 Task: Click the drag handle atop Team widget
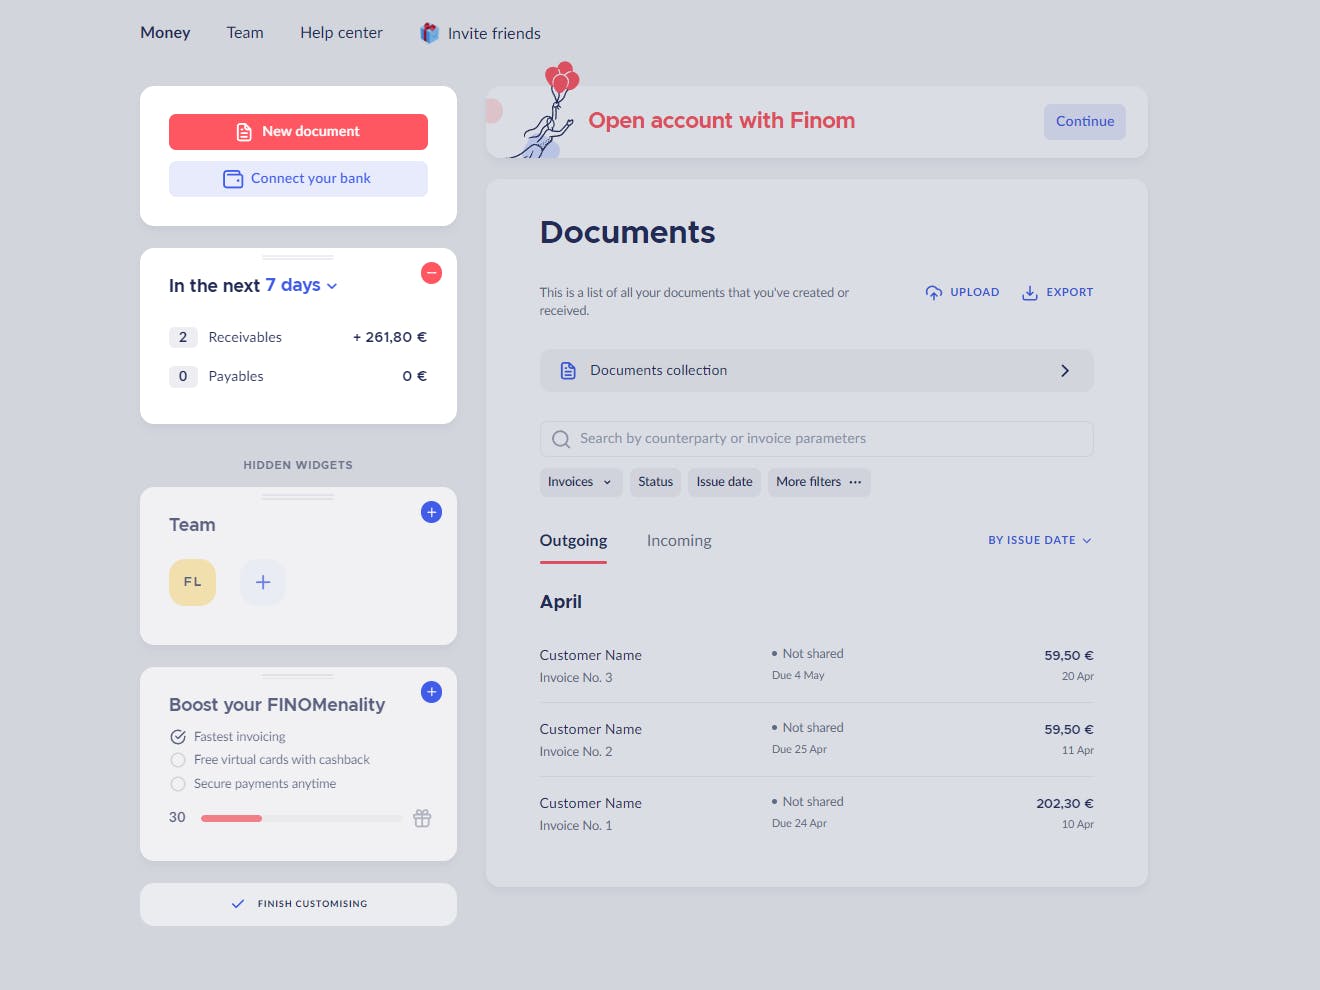[298, 497]
